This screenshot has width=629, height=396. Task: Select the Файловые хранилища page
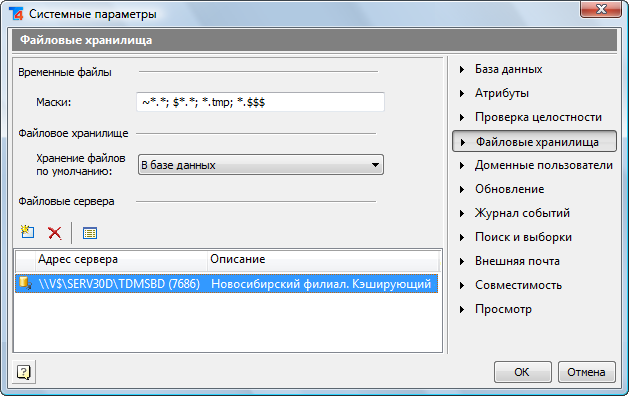pyautogui.click(x=534, y=141)
